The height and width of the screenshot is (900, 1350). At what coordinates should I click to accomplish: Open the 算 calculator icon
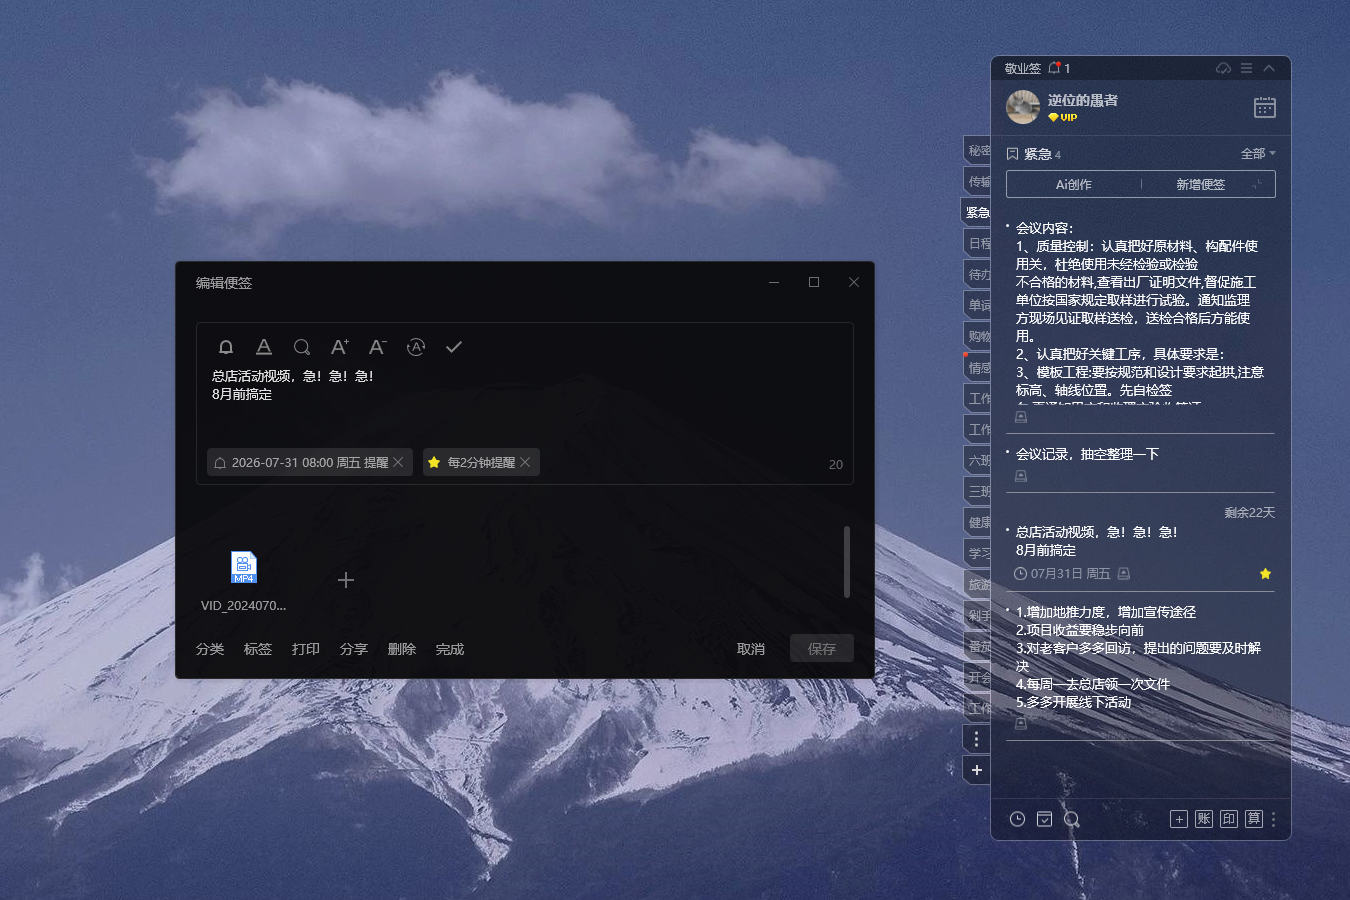[x=1254, y=819]
